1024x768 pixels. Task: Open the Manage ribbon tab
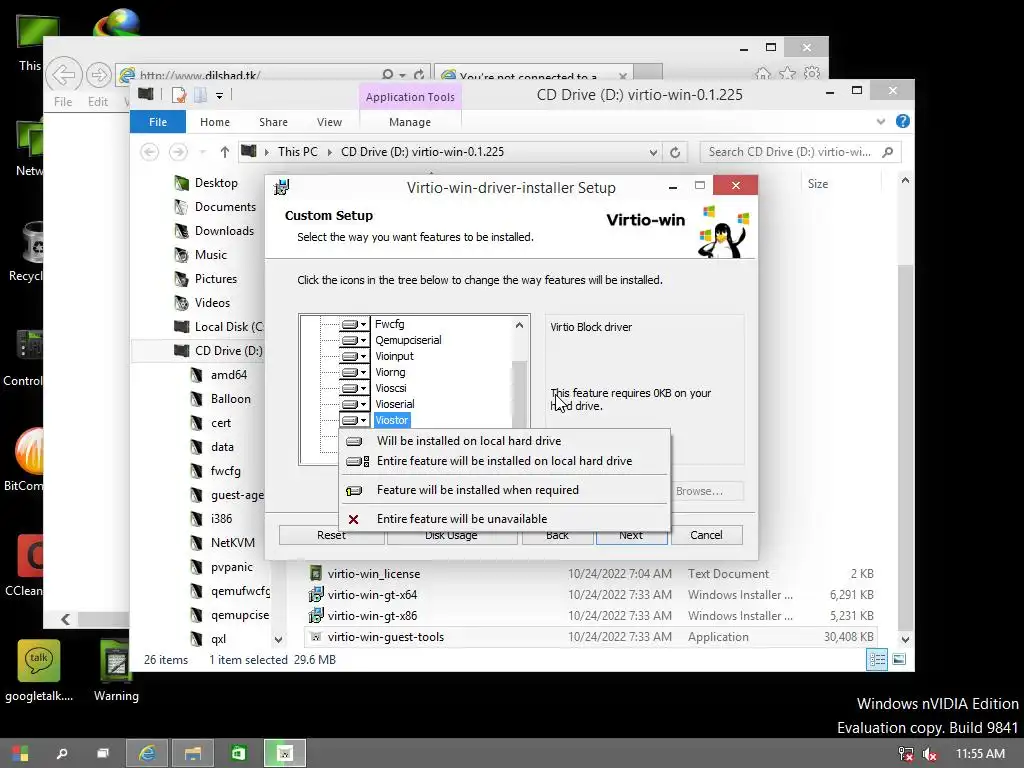(x=409, y=122)
